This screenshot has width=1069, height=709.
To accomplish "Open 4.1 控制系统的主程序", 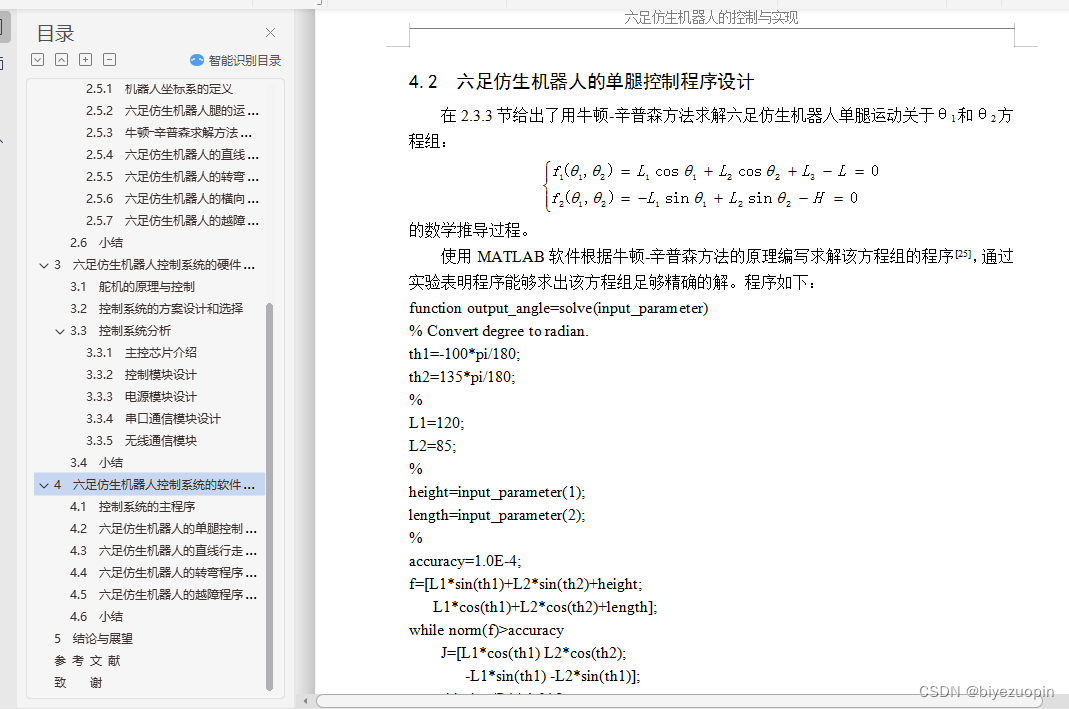I will click(x=132, y=507).
